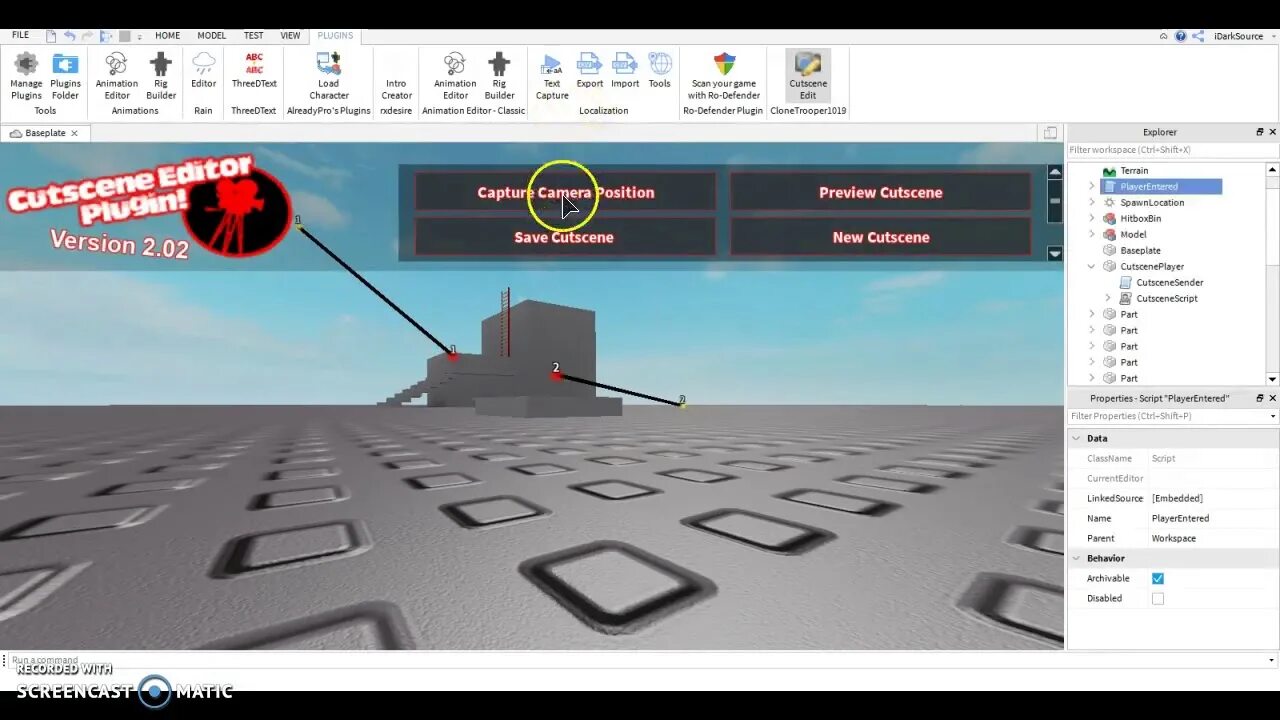The height and width of the screenshot is (720, 1280).
Task: Scan your game with Ro-Defender
Action: [x=724, y=76]
